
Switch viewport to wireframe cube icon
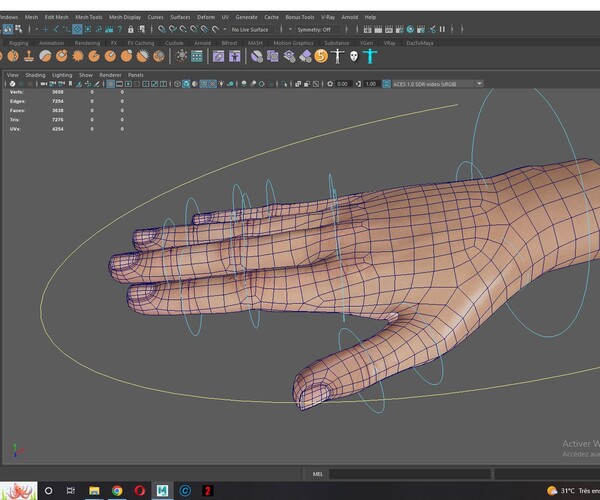[177, 84]
